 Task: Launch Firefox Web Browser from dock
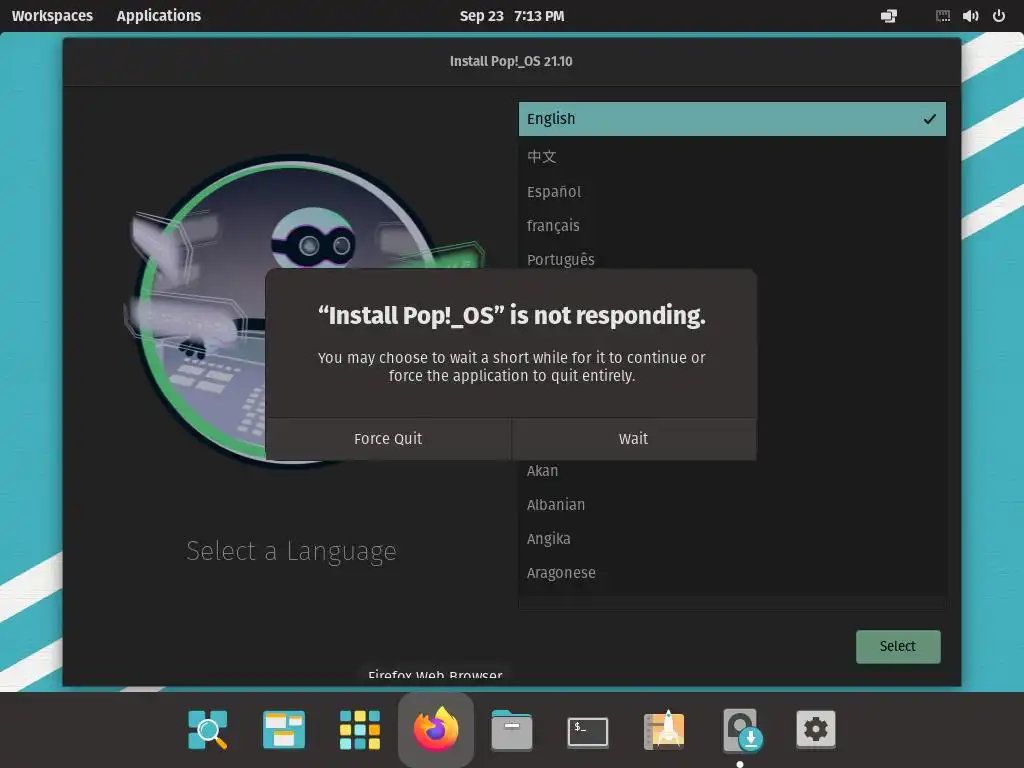(x=436, y=729)
